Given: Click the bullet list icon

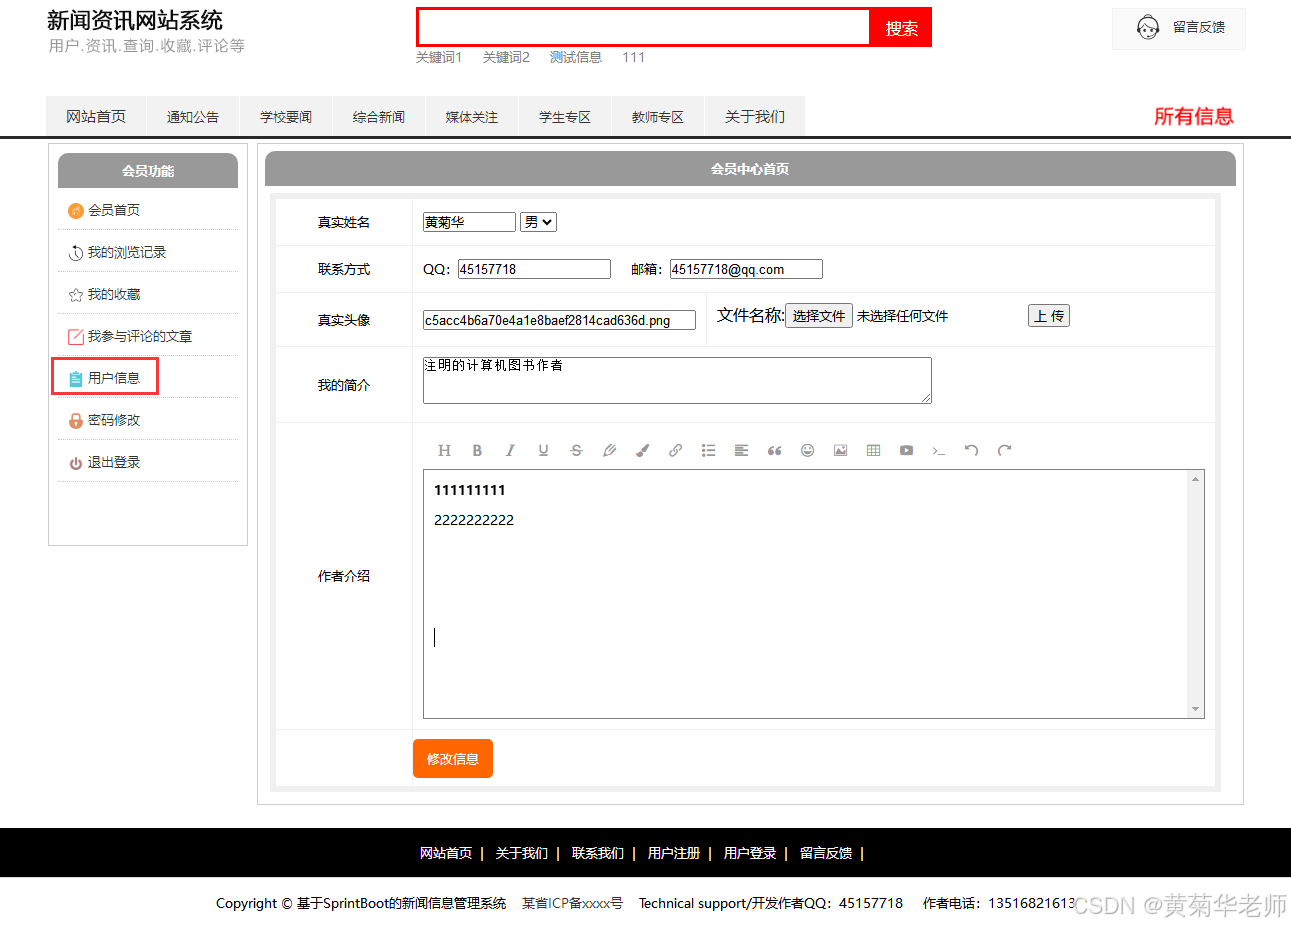Looking at the screenshot, I should click(708, 450).
